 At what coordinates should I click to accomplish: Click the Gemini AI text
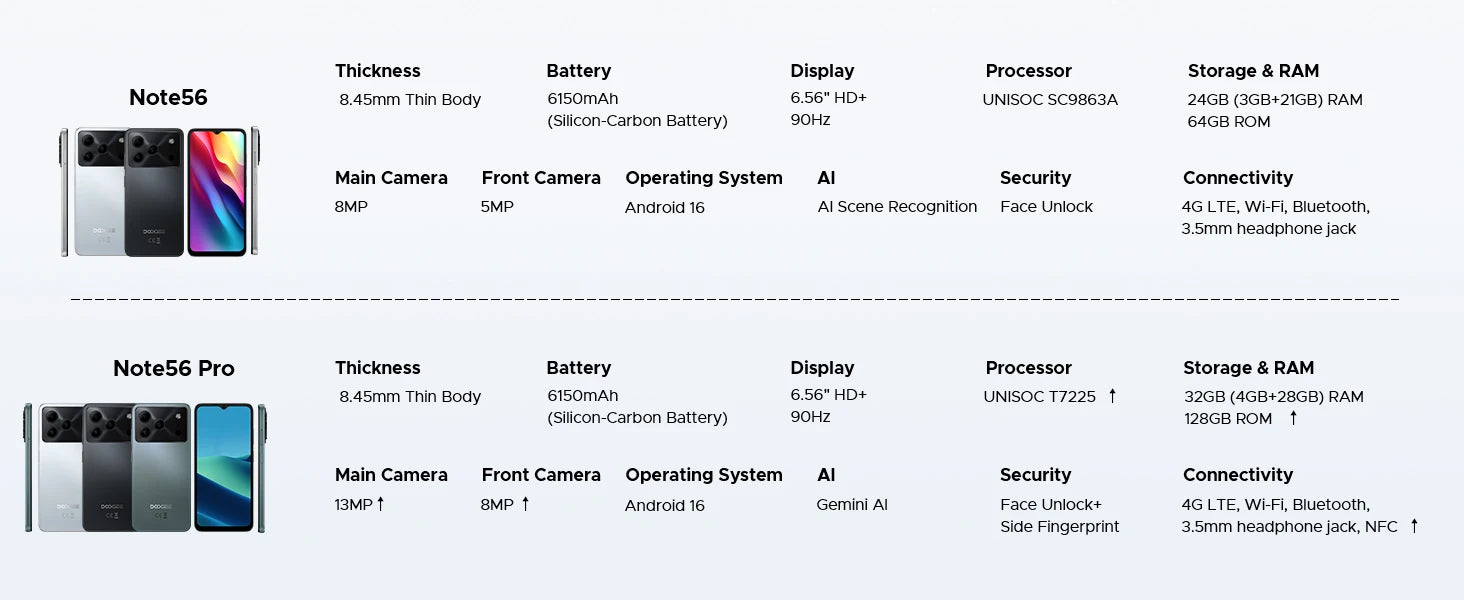tap(852, 504)
